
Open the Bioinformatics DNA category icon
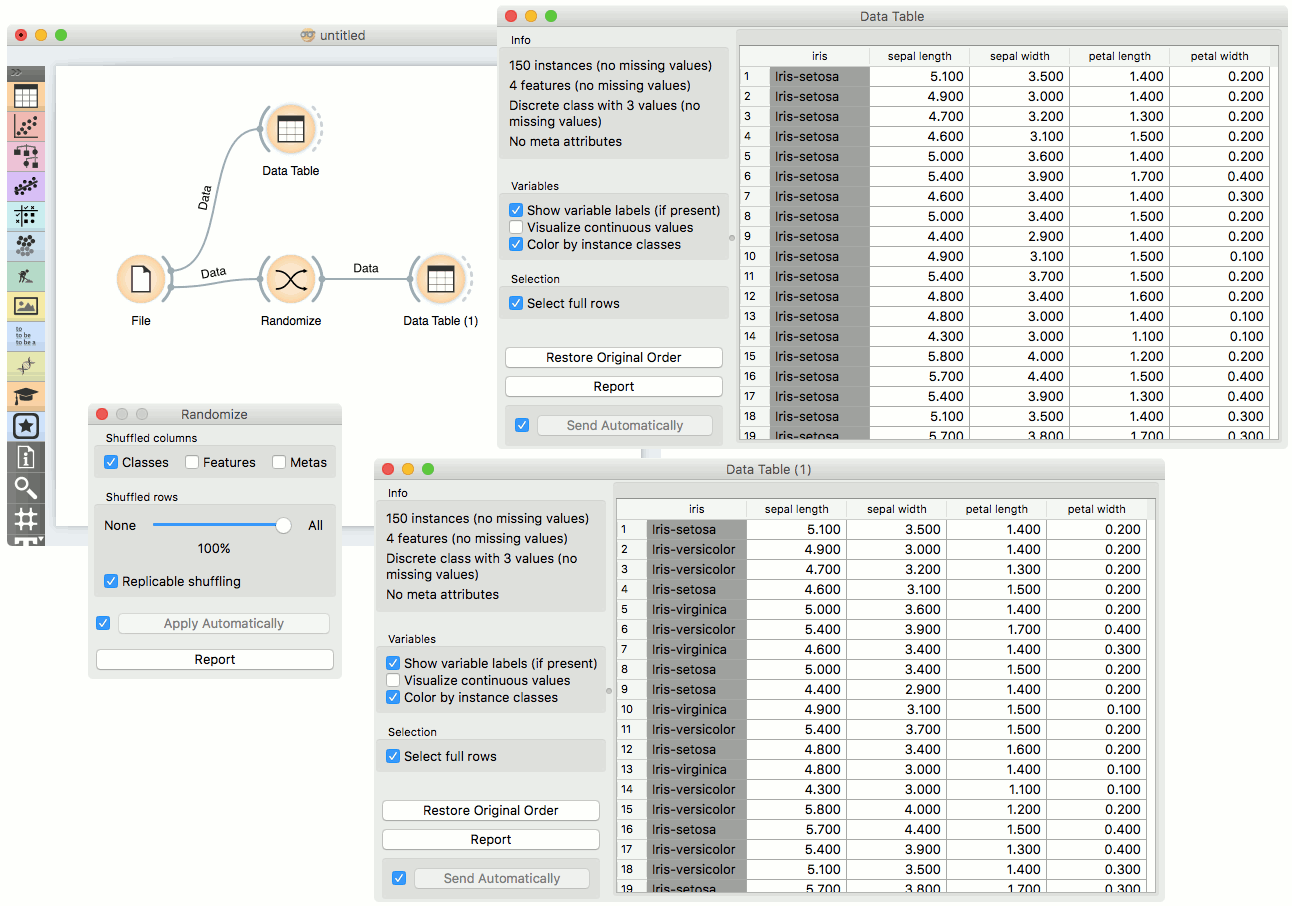[26, 366]
